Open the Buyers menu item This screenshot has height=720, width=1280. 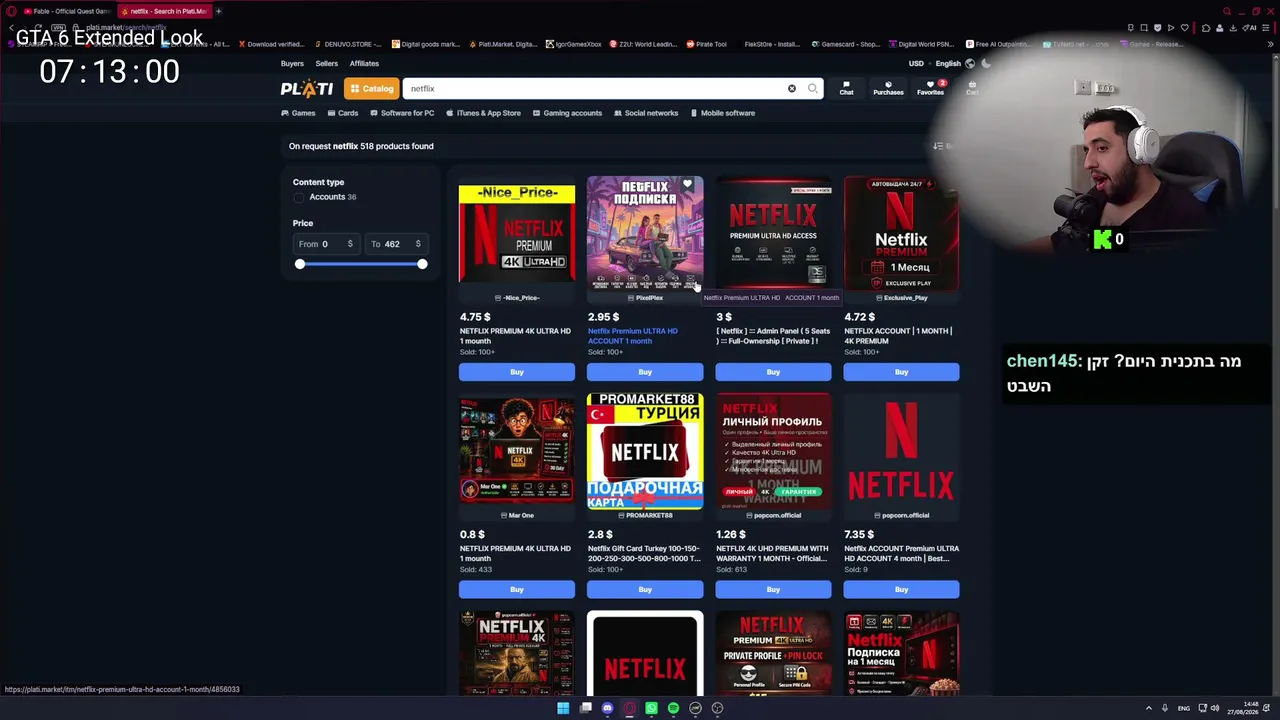[x=292, y=64]
